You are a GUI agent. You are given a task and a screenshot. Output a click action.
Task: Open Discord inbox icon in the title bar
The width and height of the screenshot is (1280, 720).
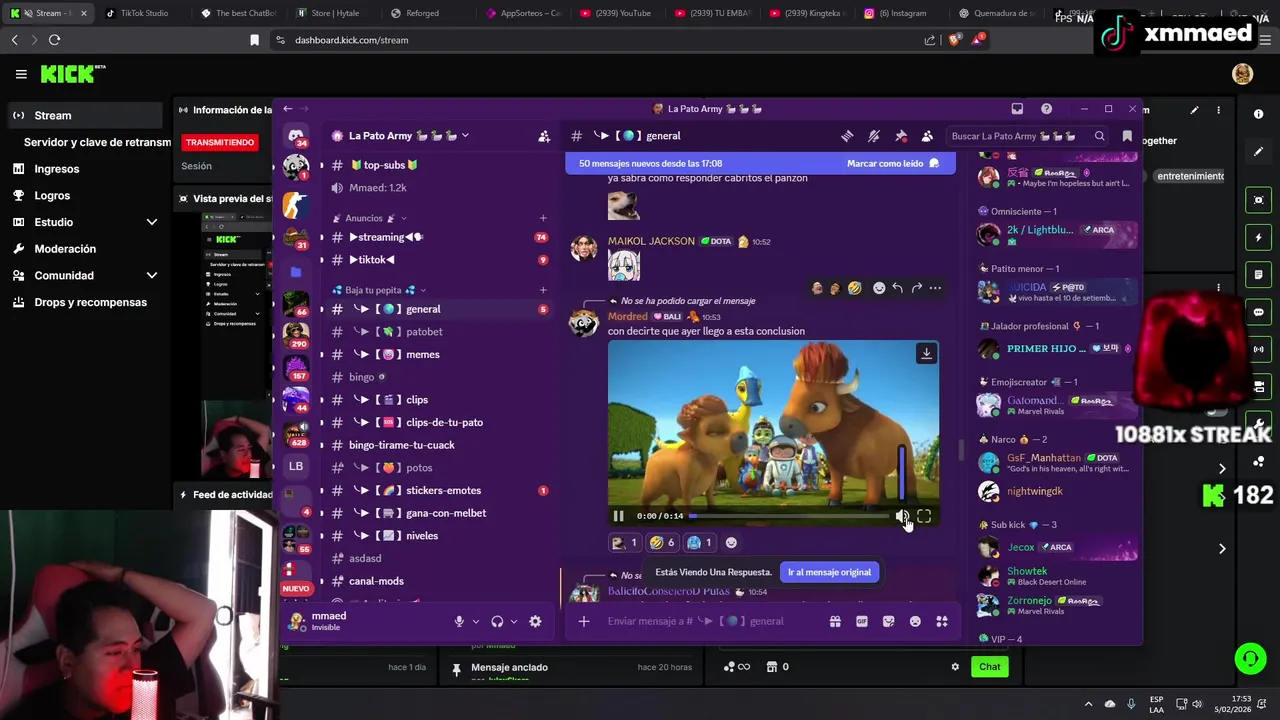click(1017, 109)
